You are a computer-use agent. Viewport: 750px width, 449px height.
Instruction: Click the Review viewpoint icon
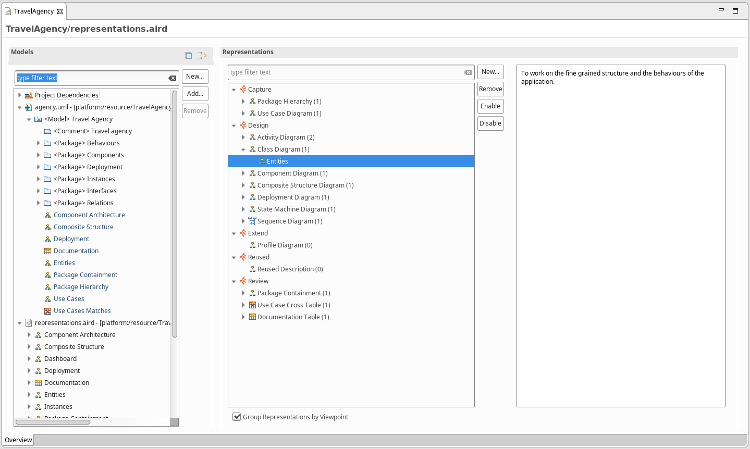243,281
